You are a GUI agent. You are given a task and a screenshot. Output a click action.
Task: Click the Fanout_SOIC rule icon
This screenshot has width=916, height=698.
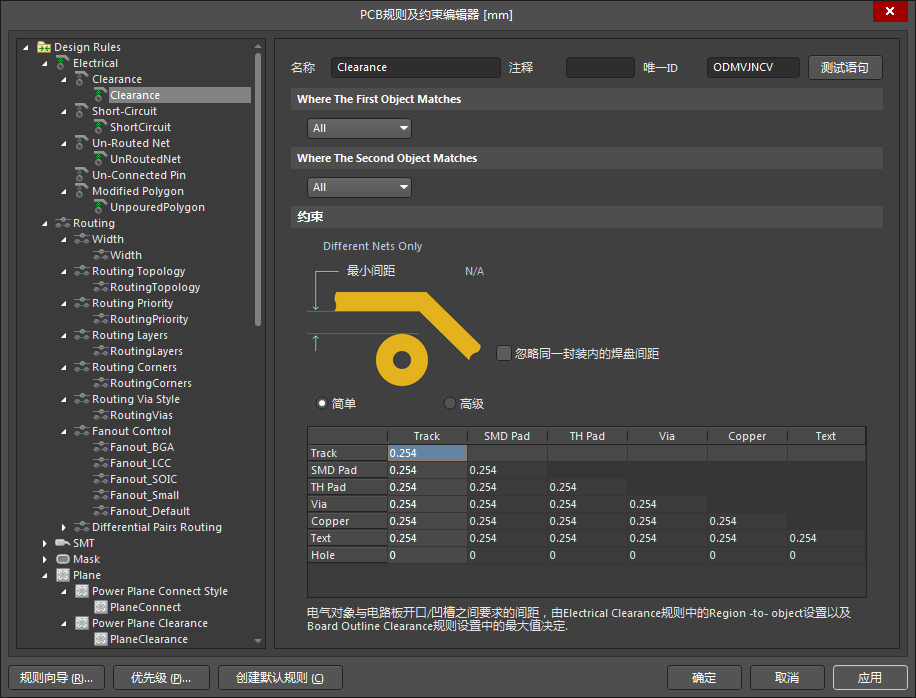pos(100,479)
